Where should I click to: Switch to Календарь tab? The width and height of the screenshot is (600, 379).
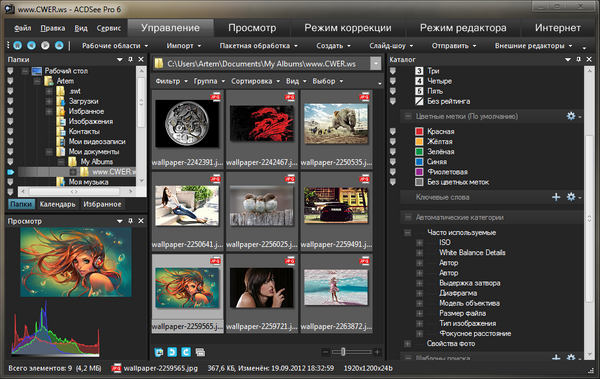(x=57, y=204)
